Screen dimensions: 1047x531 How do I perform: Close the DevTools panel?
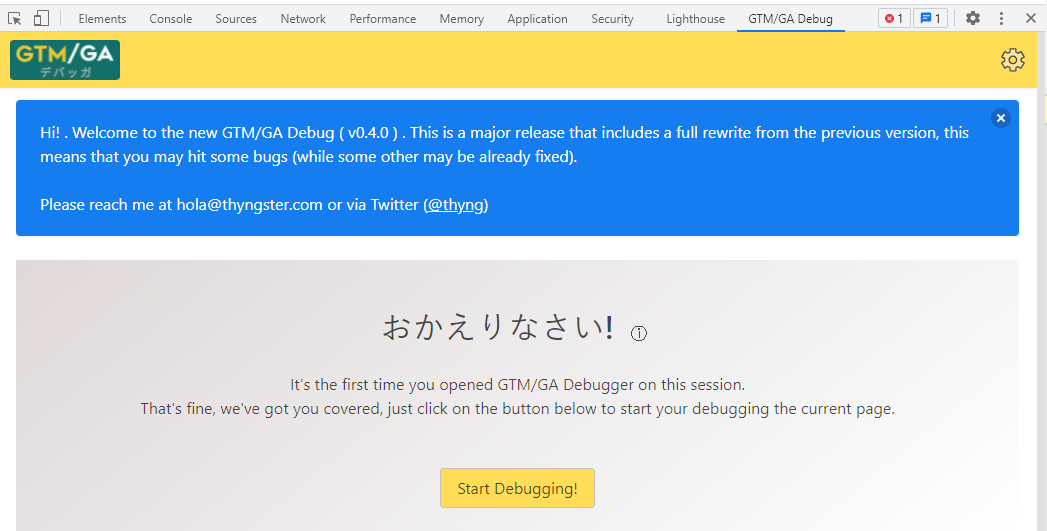click(x=1030, y=19)
